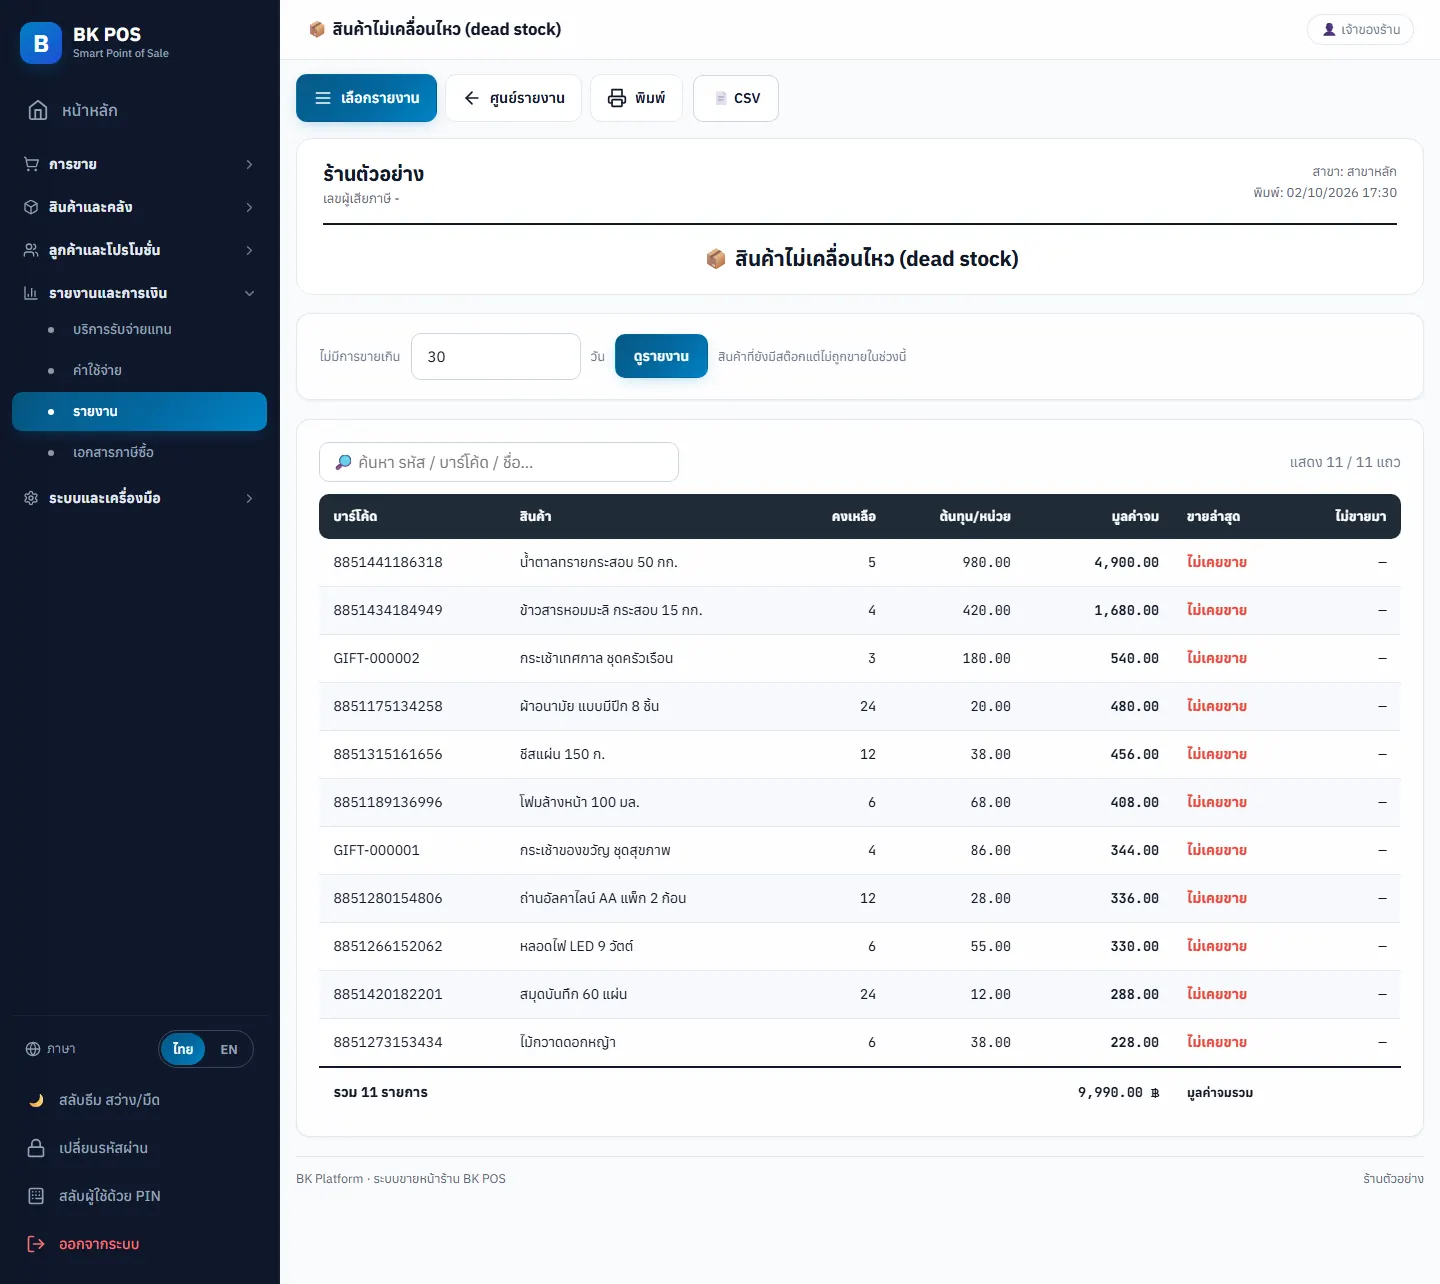The image size is (1440, 1284).
Task: Open the ค่าใช้จ่าย submenu item
Action: tap(139, 370)
